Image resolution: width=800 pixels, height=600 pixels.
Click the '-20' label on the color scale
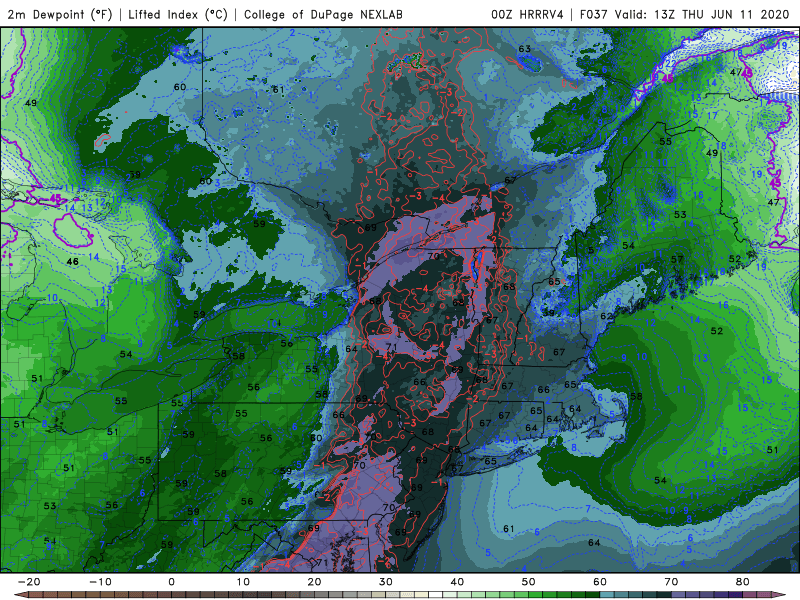[29, 582]
